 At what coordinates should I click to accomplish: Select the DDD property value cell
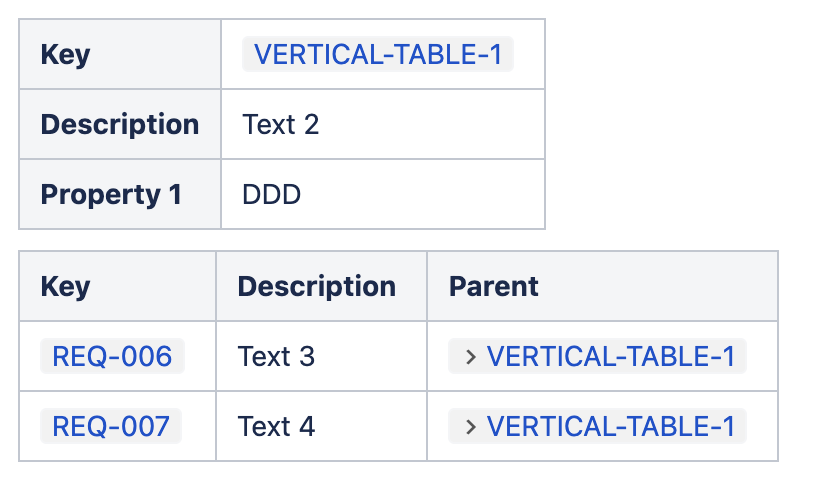click(x=272, y=195)
